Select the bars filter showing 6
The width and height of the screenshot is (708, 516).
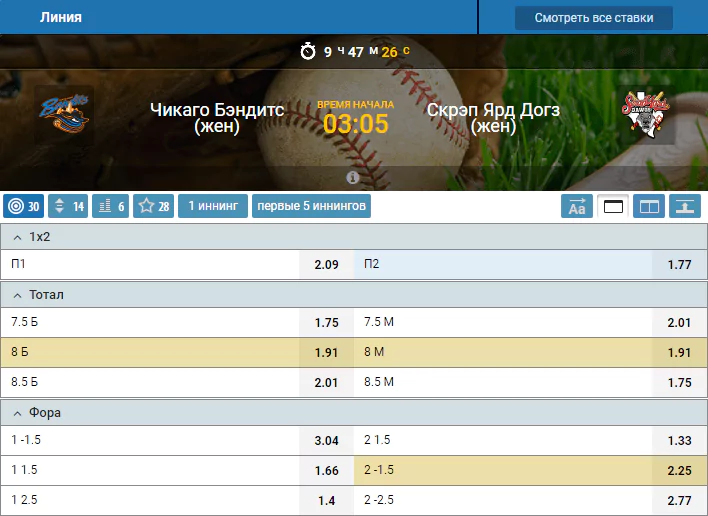tap(111, 206)
